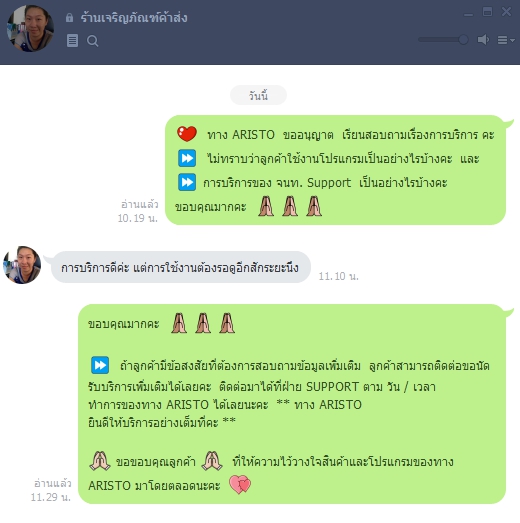Click the วันนี้ date pill
Viewport: 520px width, 523px height.
coord(258,95)
